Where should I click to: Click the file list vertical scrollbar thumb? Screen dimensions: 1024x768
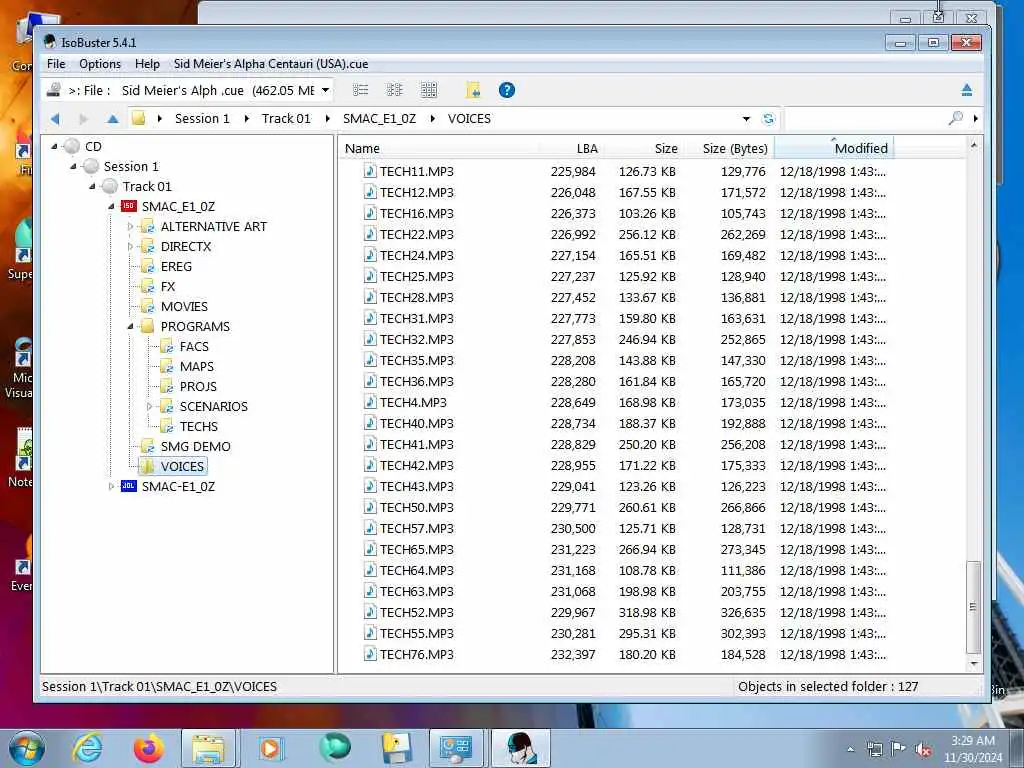click(973, 607)
